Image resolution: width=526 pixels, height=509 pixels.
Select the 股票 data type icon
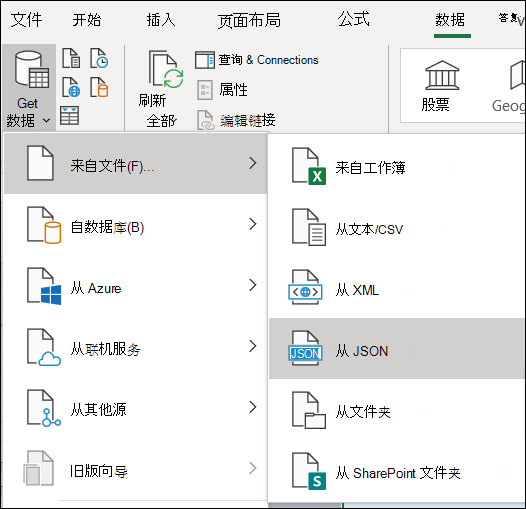coord(442,75)
